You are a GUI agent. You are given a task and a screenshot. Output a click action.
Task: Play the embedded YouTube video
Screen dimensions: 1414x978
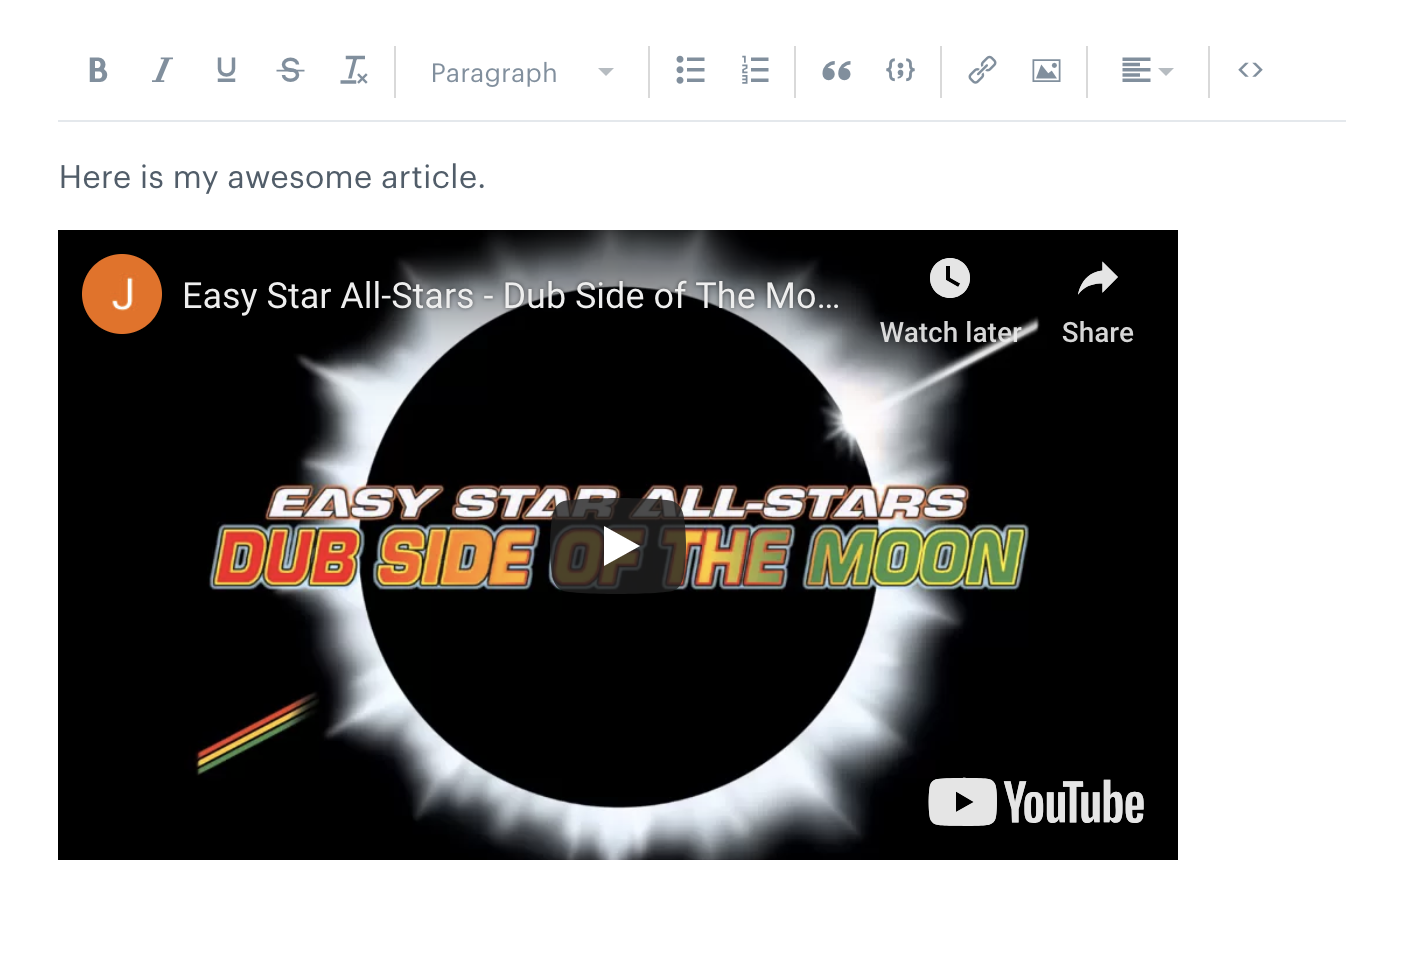click(x=618, y=546)
